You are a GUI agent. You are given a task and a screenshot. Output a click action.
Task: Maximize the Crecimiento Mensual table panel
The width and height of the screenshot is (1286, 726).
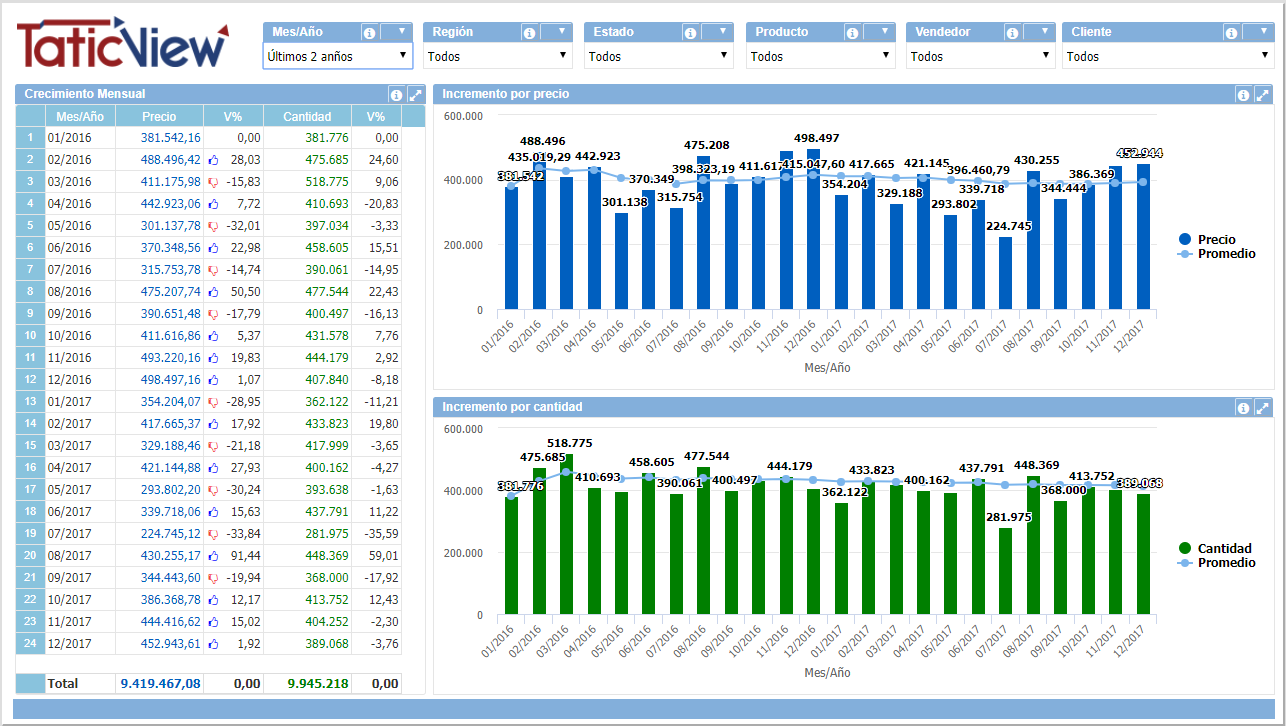[415, 95]
